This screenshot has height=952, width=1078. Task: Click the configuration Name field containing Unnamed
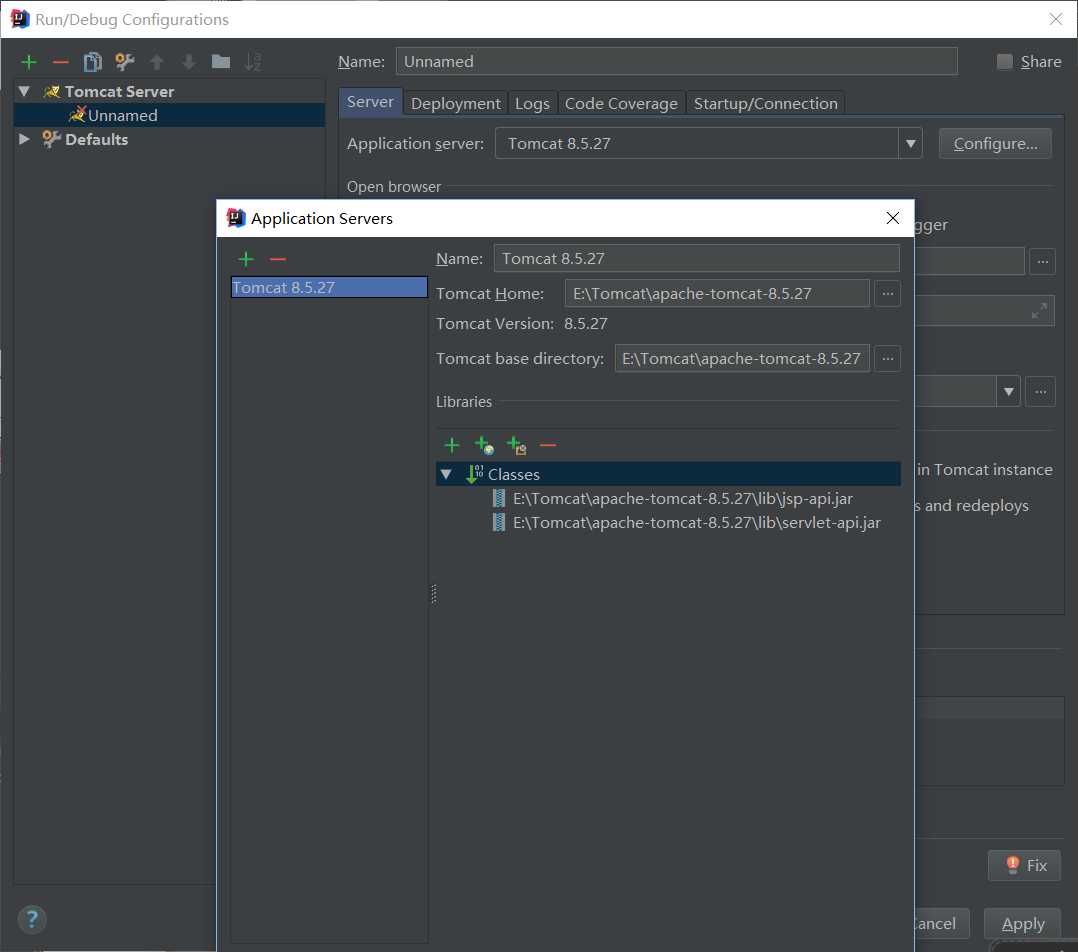tap(676, 62)
